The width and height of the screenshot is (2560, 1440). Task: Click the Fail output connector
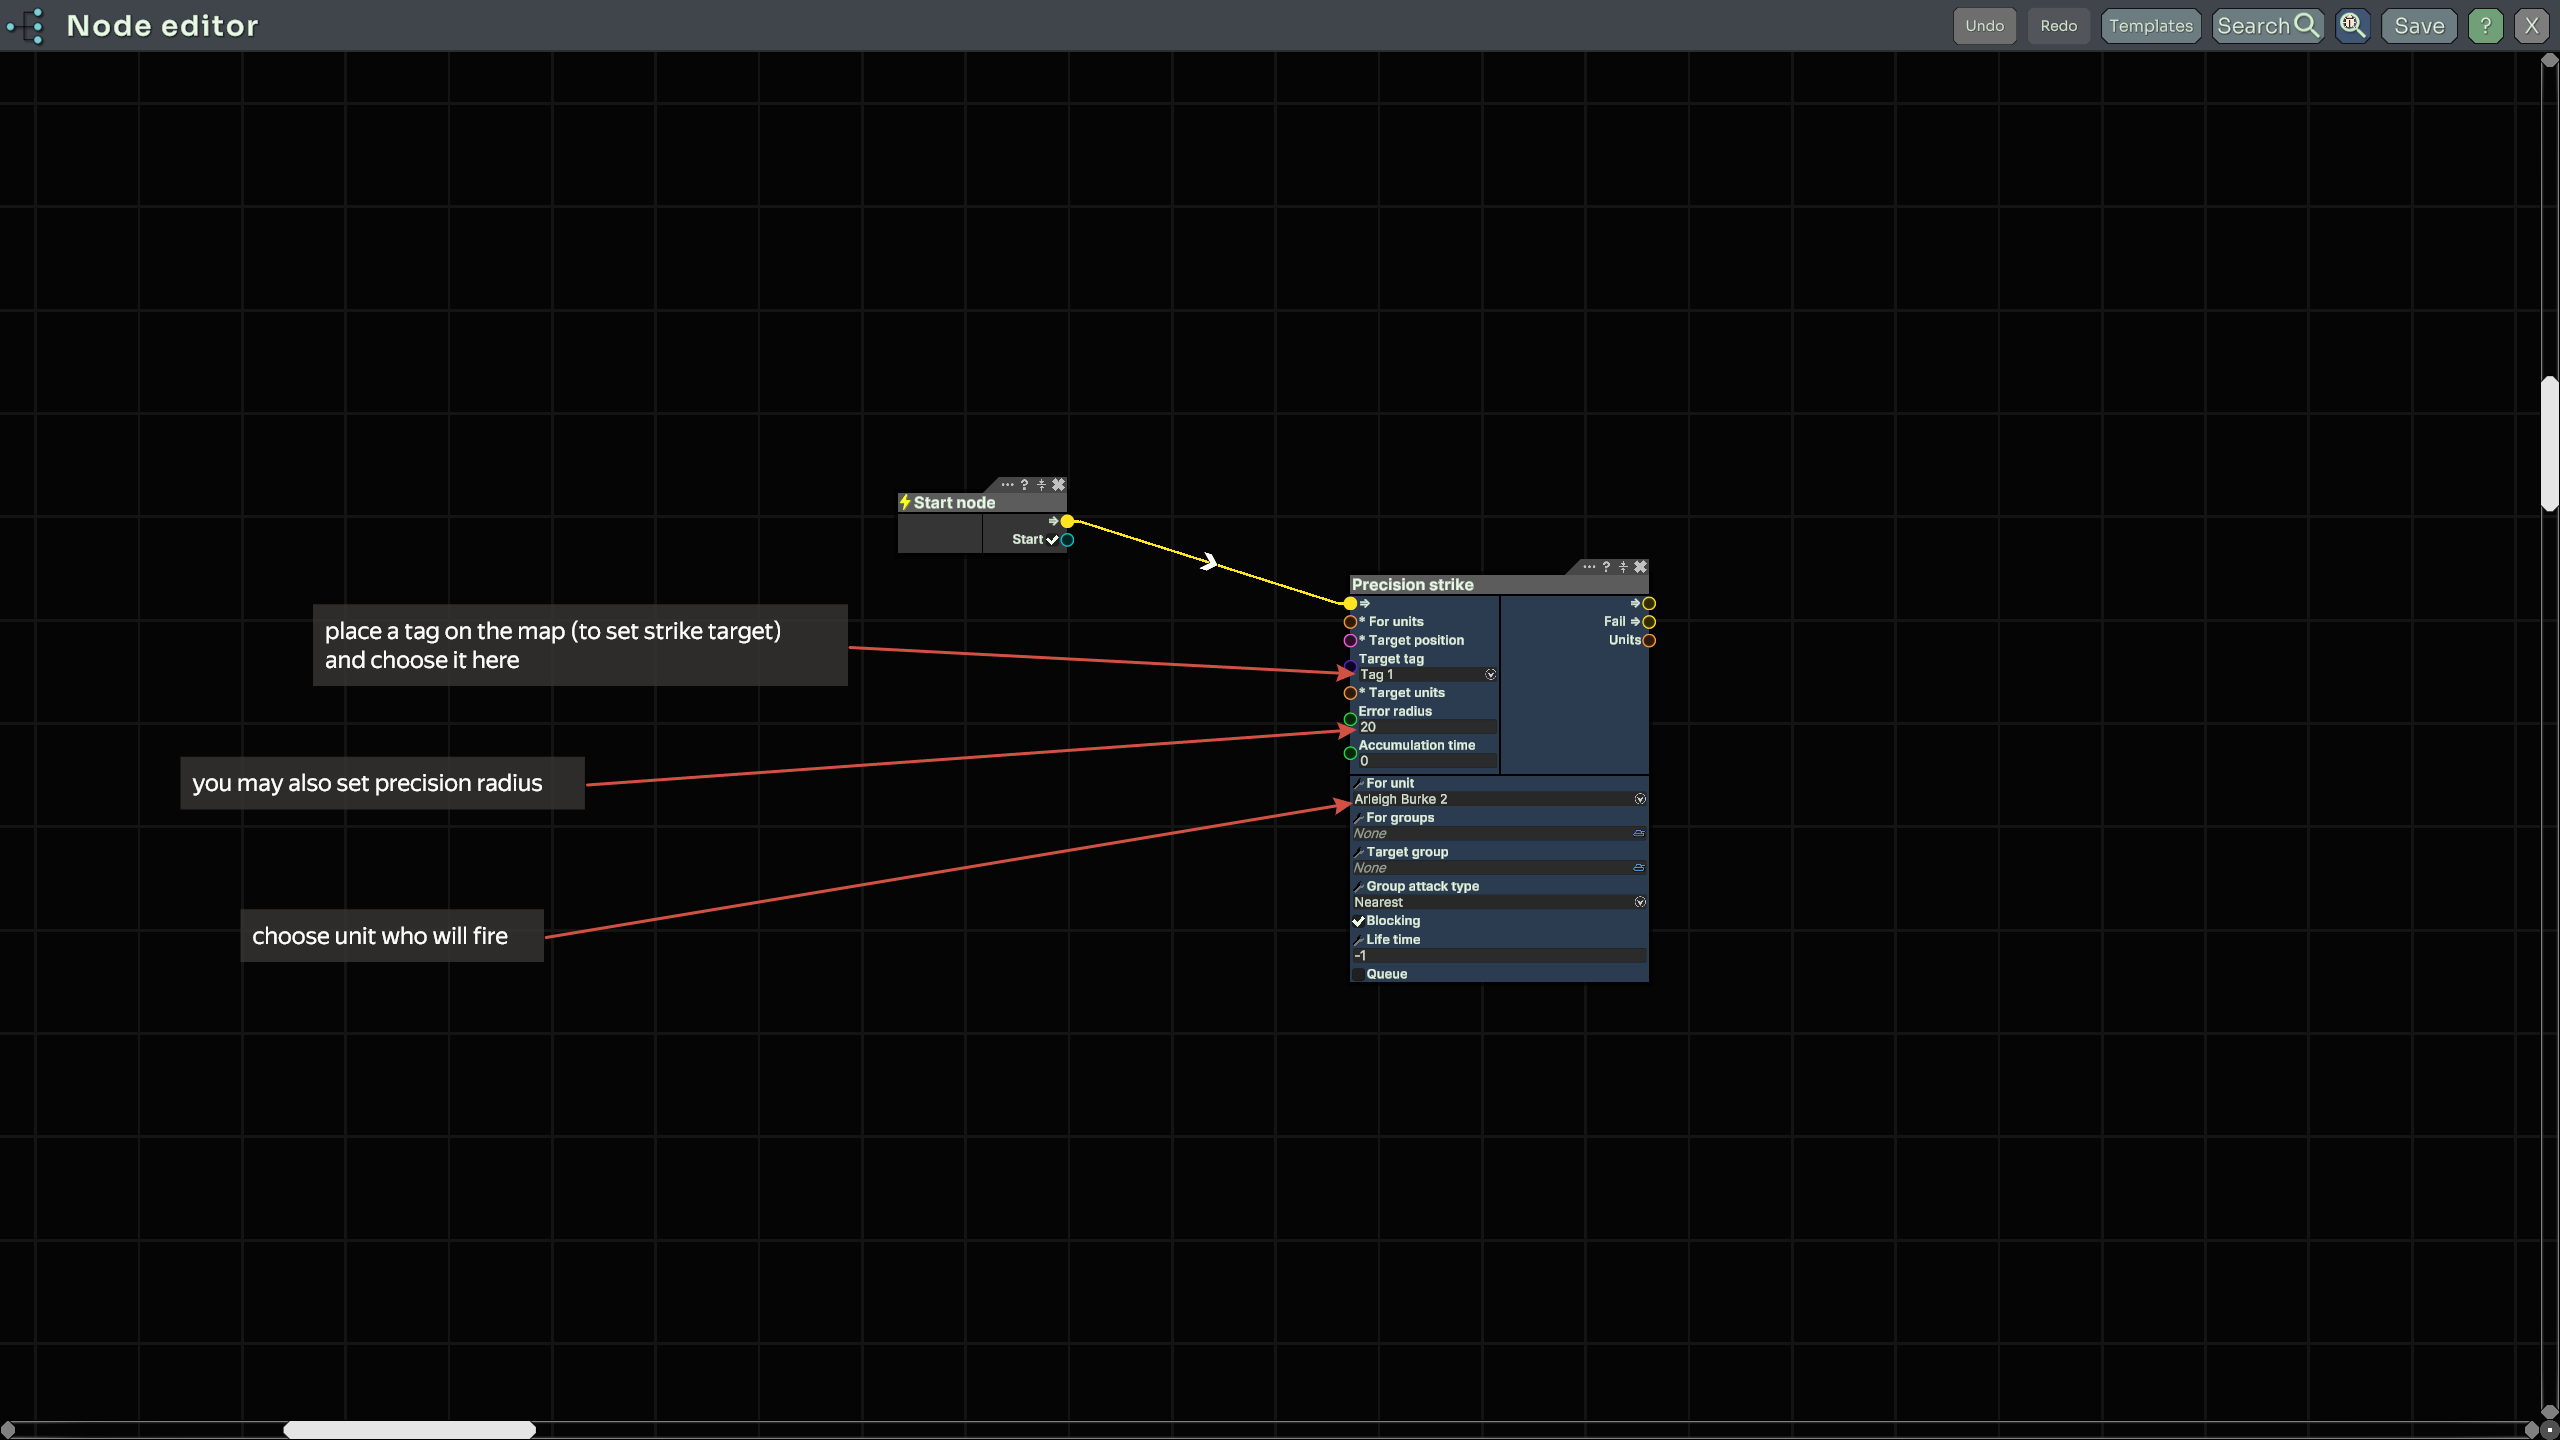point(1649,622)
